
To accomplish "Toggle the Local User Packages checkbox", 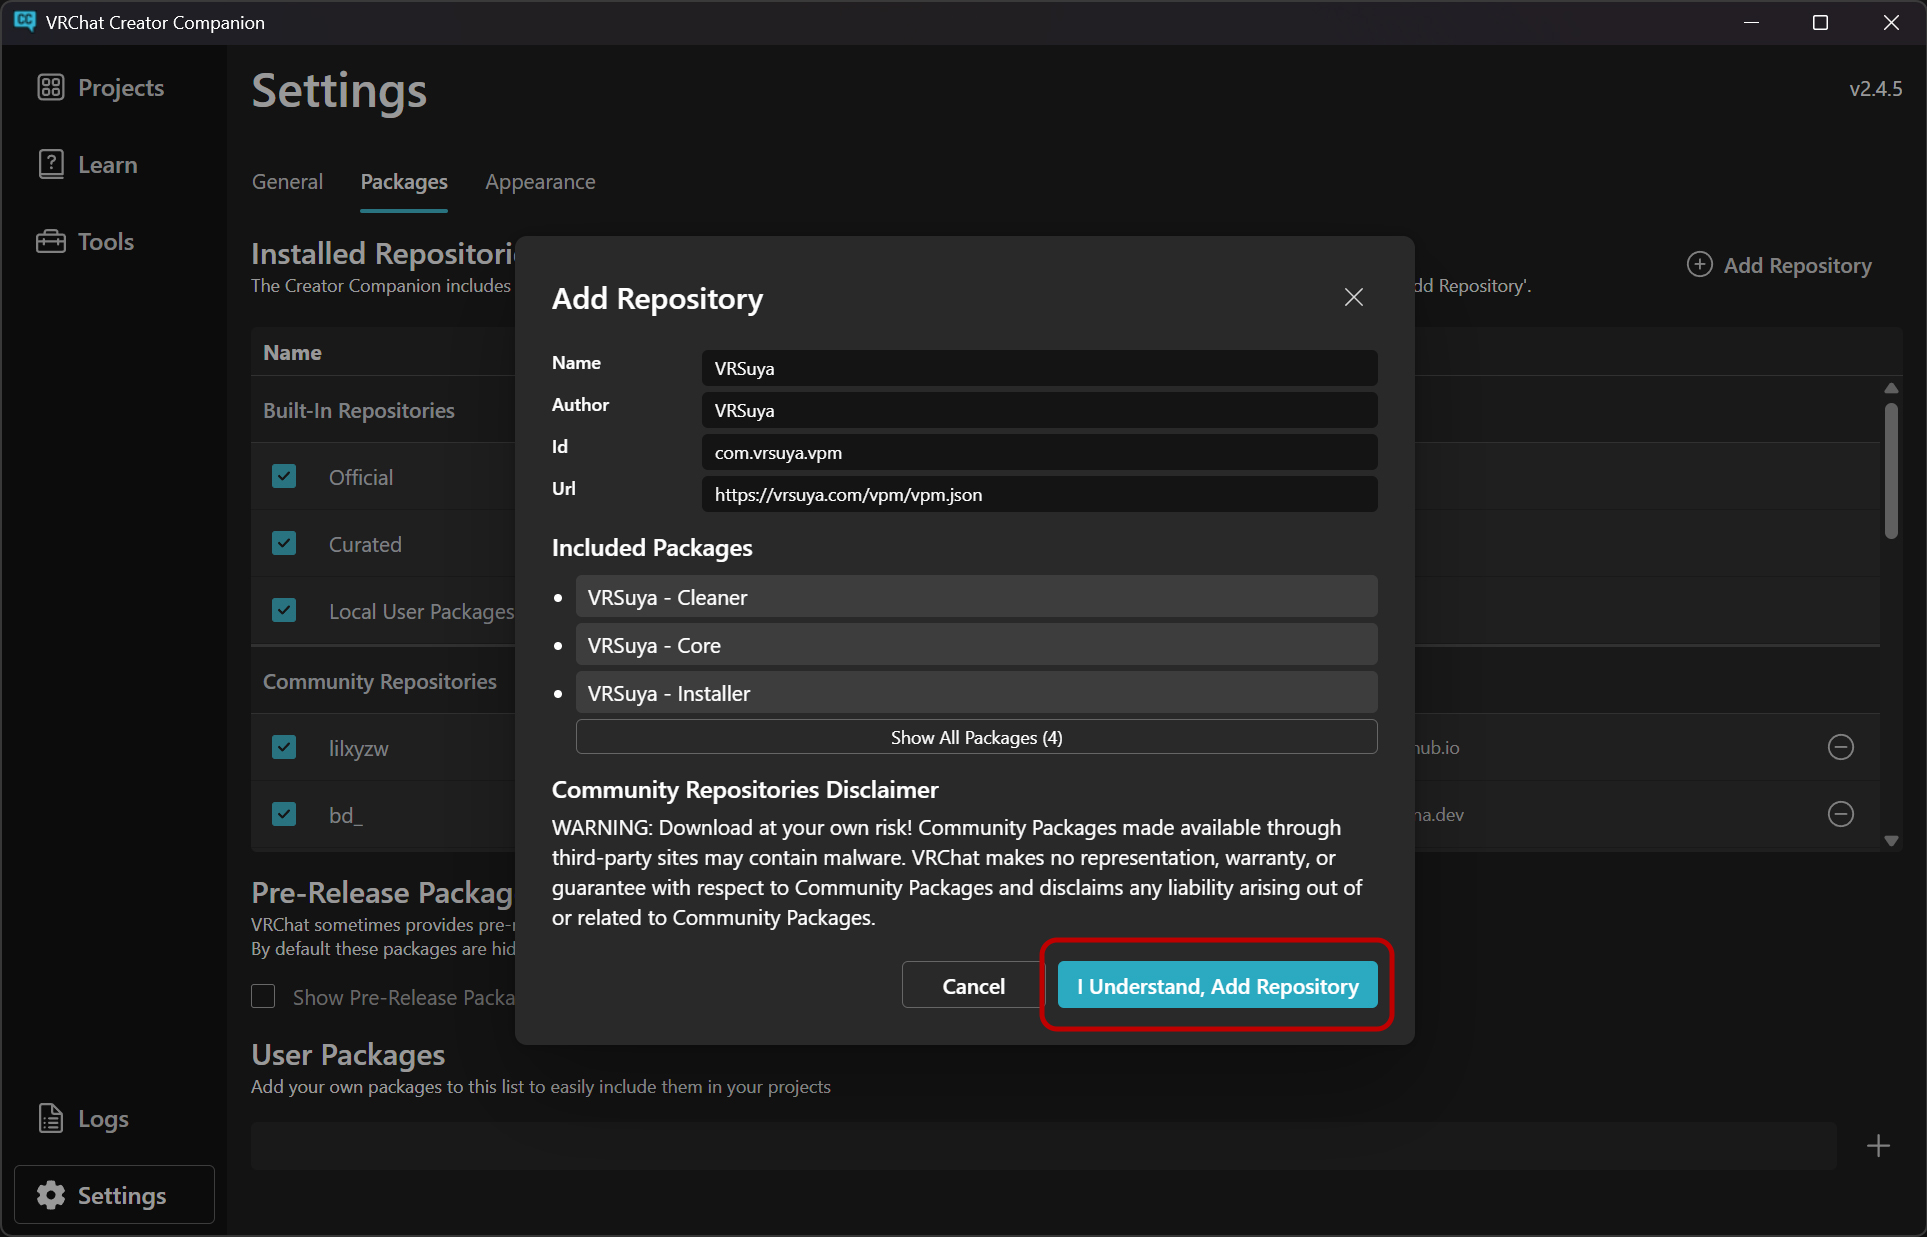I will tap(284, 610).
